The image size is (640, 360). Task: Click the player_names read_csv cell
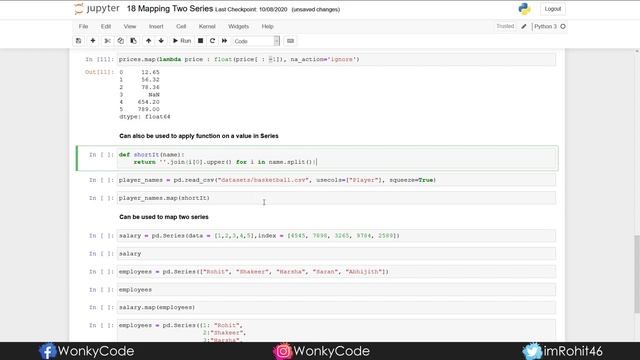336,180
